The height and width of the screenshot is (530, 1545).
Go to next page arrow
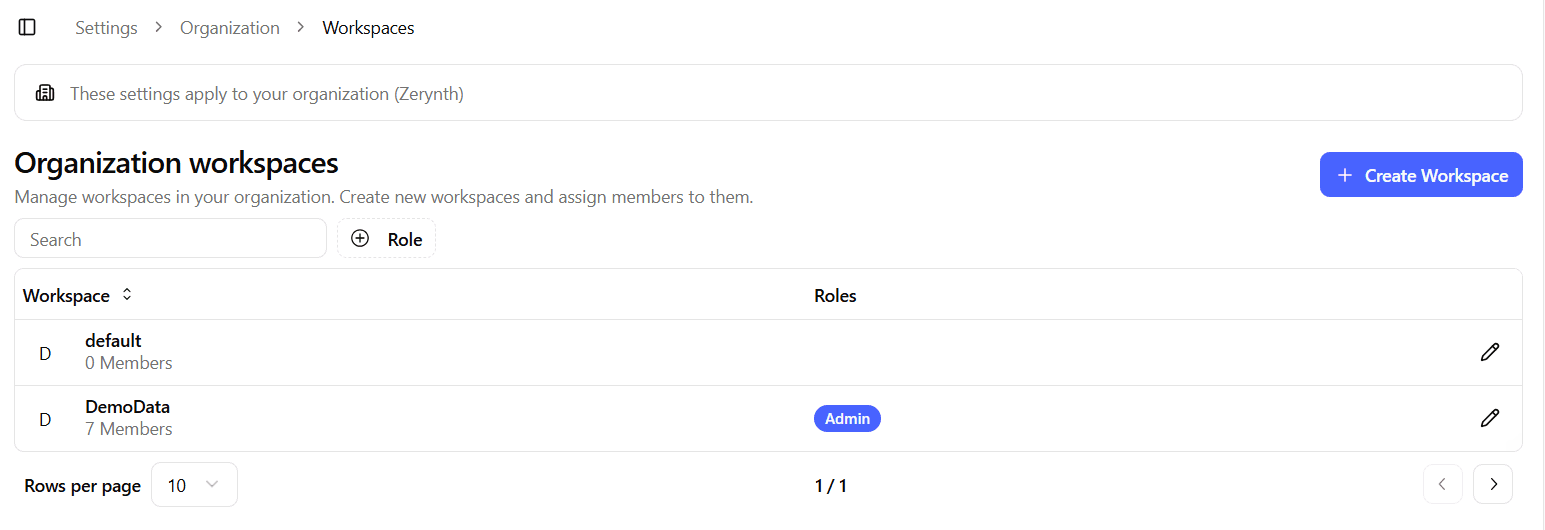pyautogui.click(x=1493, y=484)
